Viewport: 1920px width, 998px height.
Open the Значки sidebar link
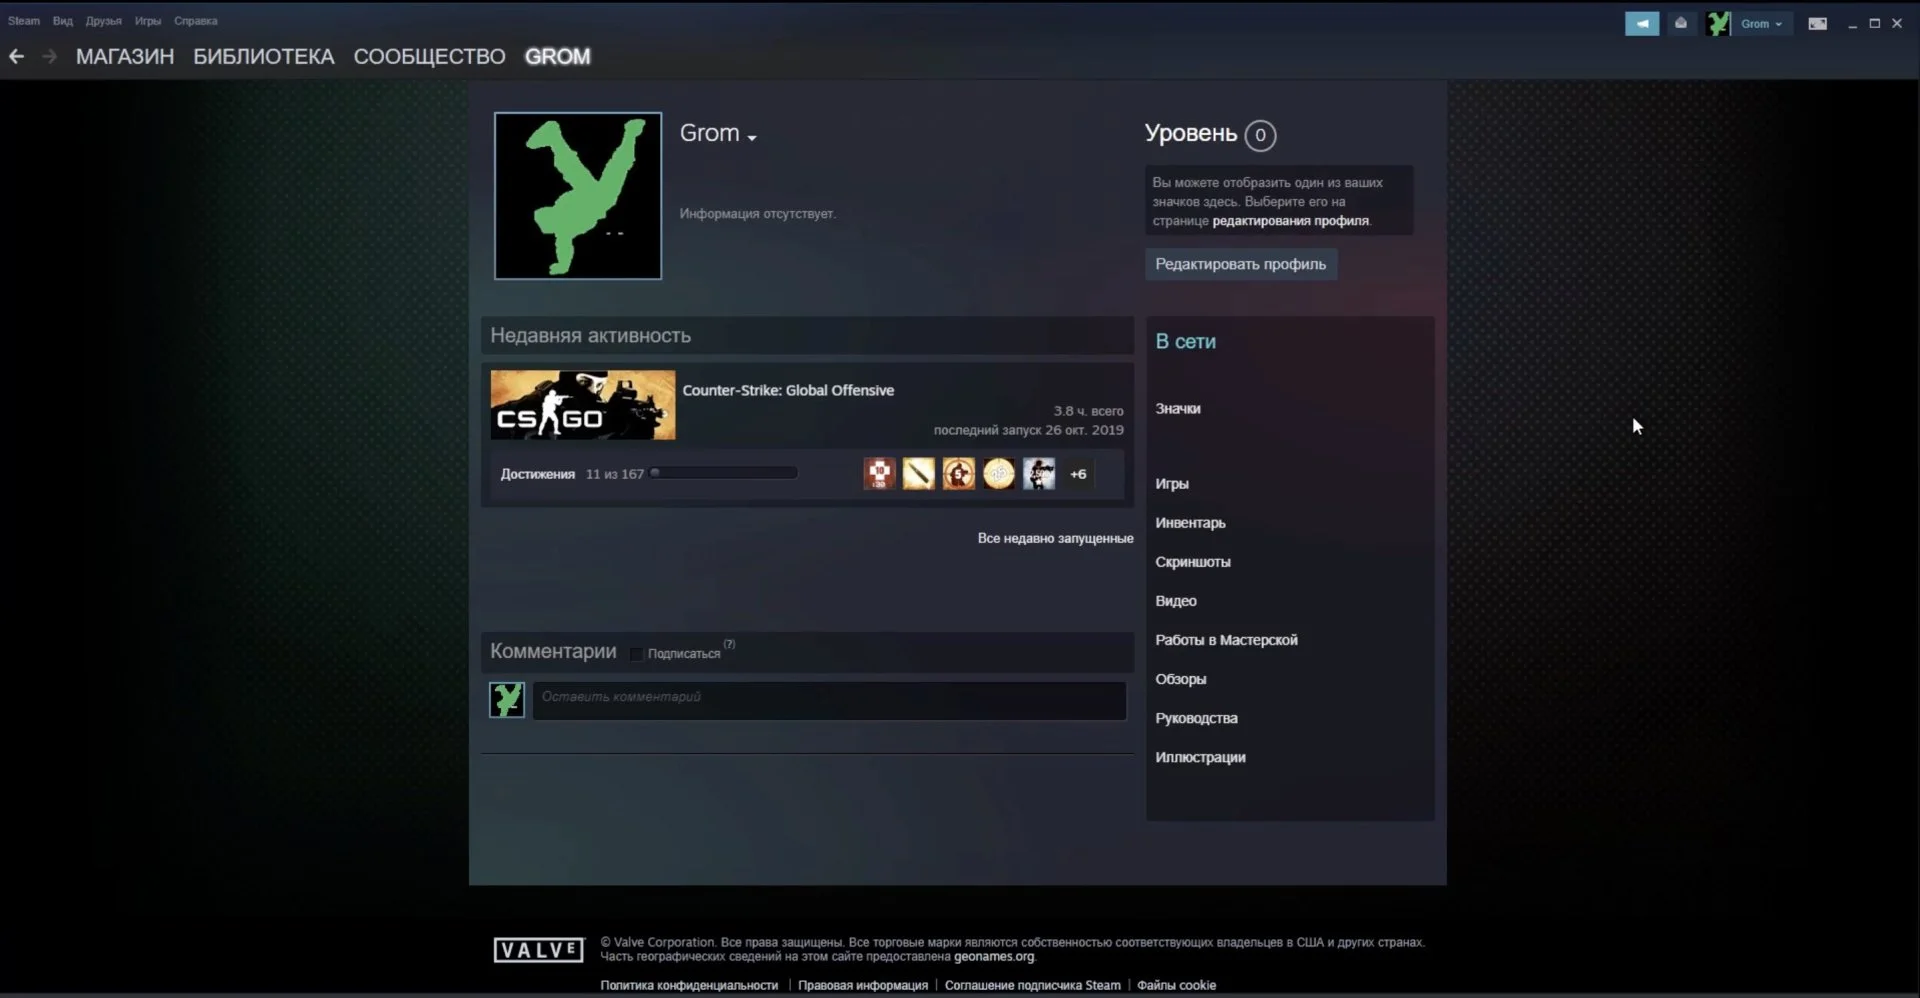pyautogui.click(x=1178, y=408)
